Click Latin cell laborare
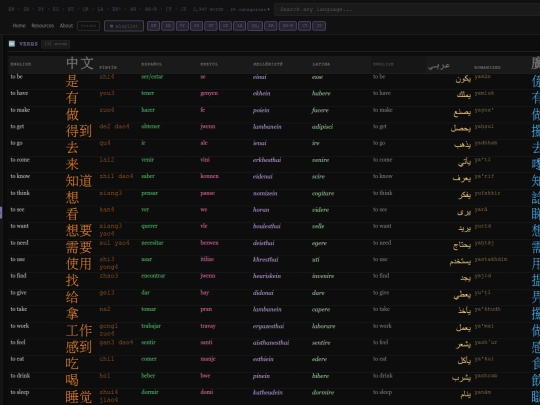 tap(323, 325)
